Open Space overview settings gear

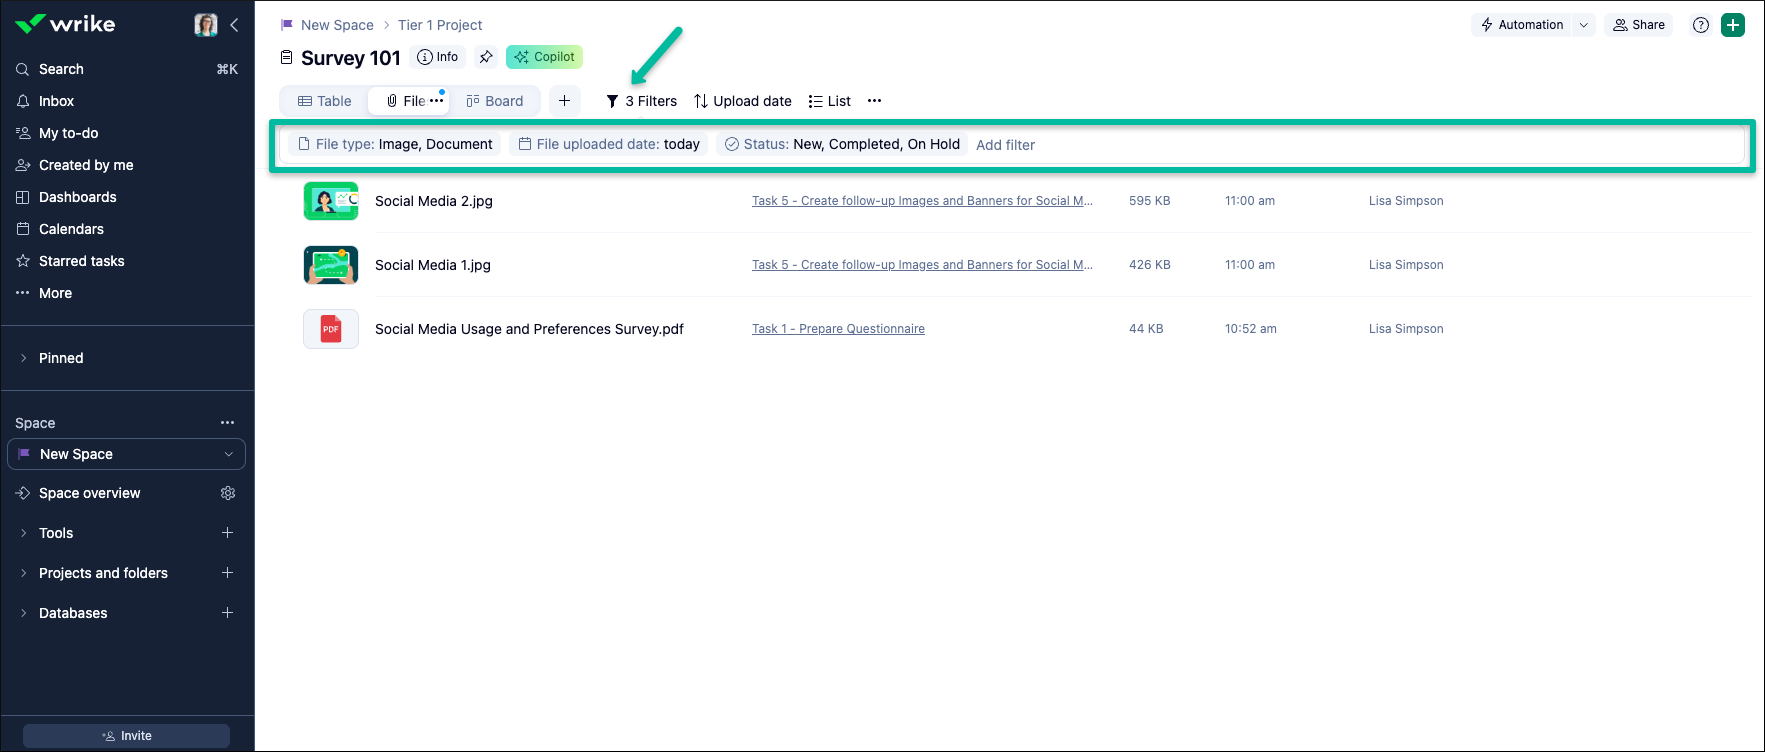coord(228,493)
